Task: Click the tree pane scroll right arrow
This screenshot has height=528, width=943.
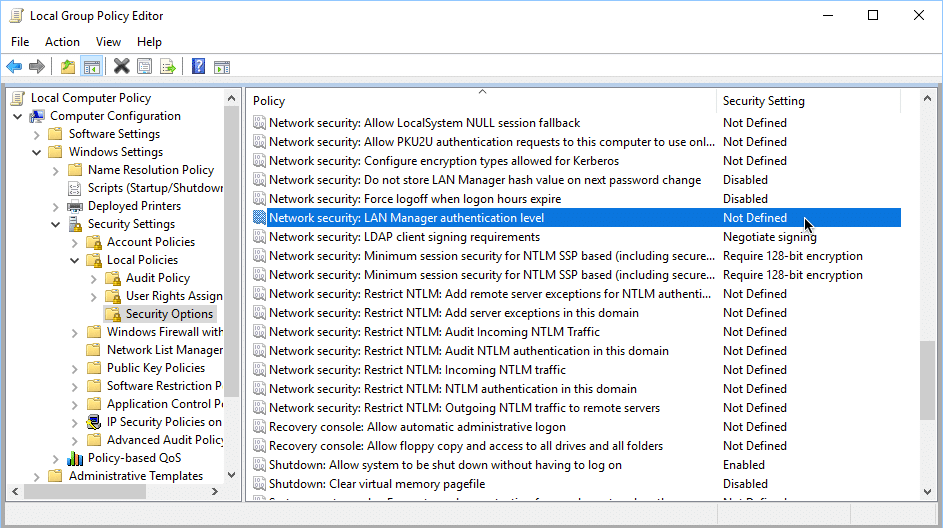Action: tap(215, 492)
